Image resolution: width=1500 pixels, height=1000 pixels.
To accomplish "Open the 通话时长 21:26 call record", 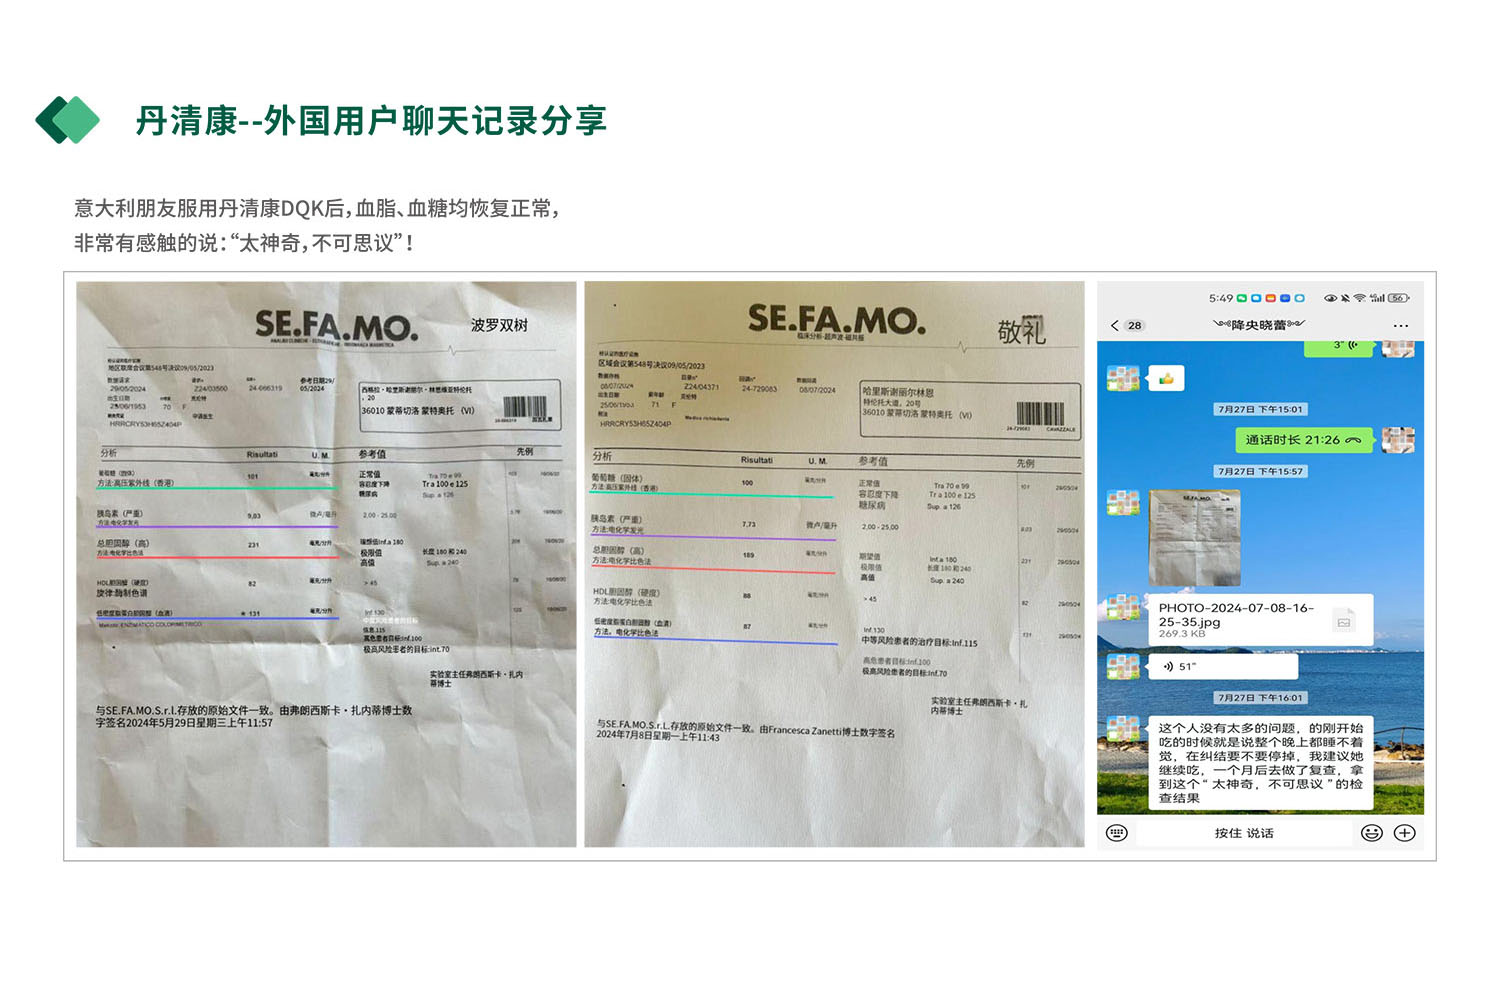I will pyautogui.click(x=1304, y=440).
